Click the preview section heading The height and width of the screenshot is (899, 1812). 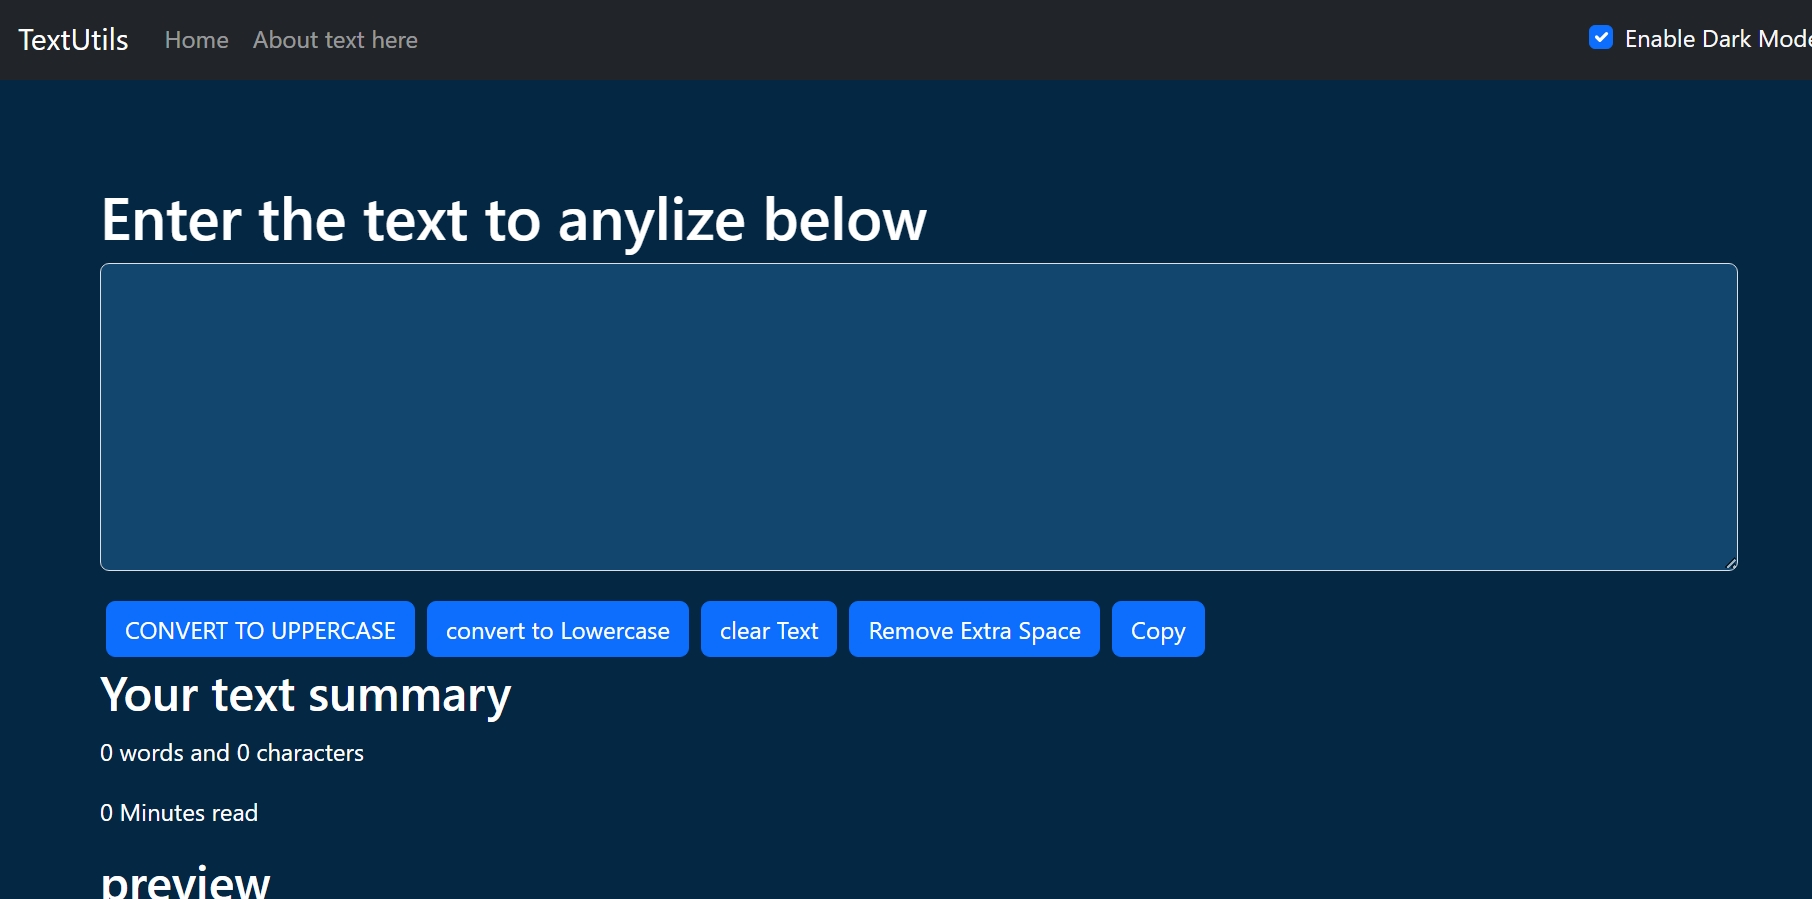(x=185, y=880)
